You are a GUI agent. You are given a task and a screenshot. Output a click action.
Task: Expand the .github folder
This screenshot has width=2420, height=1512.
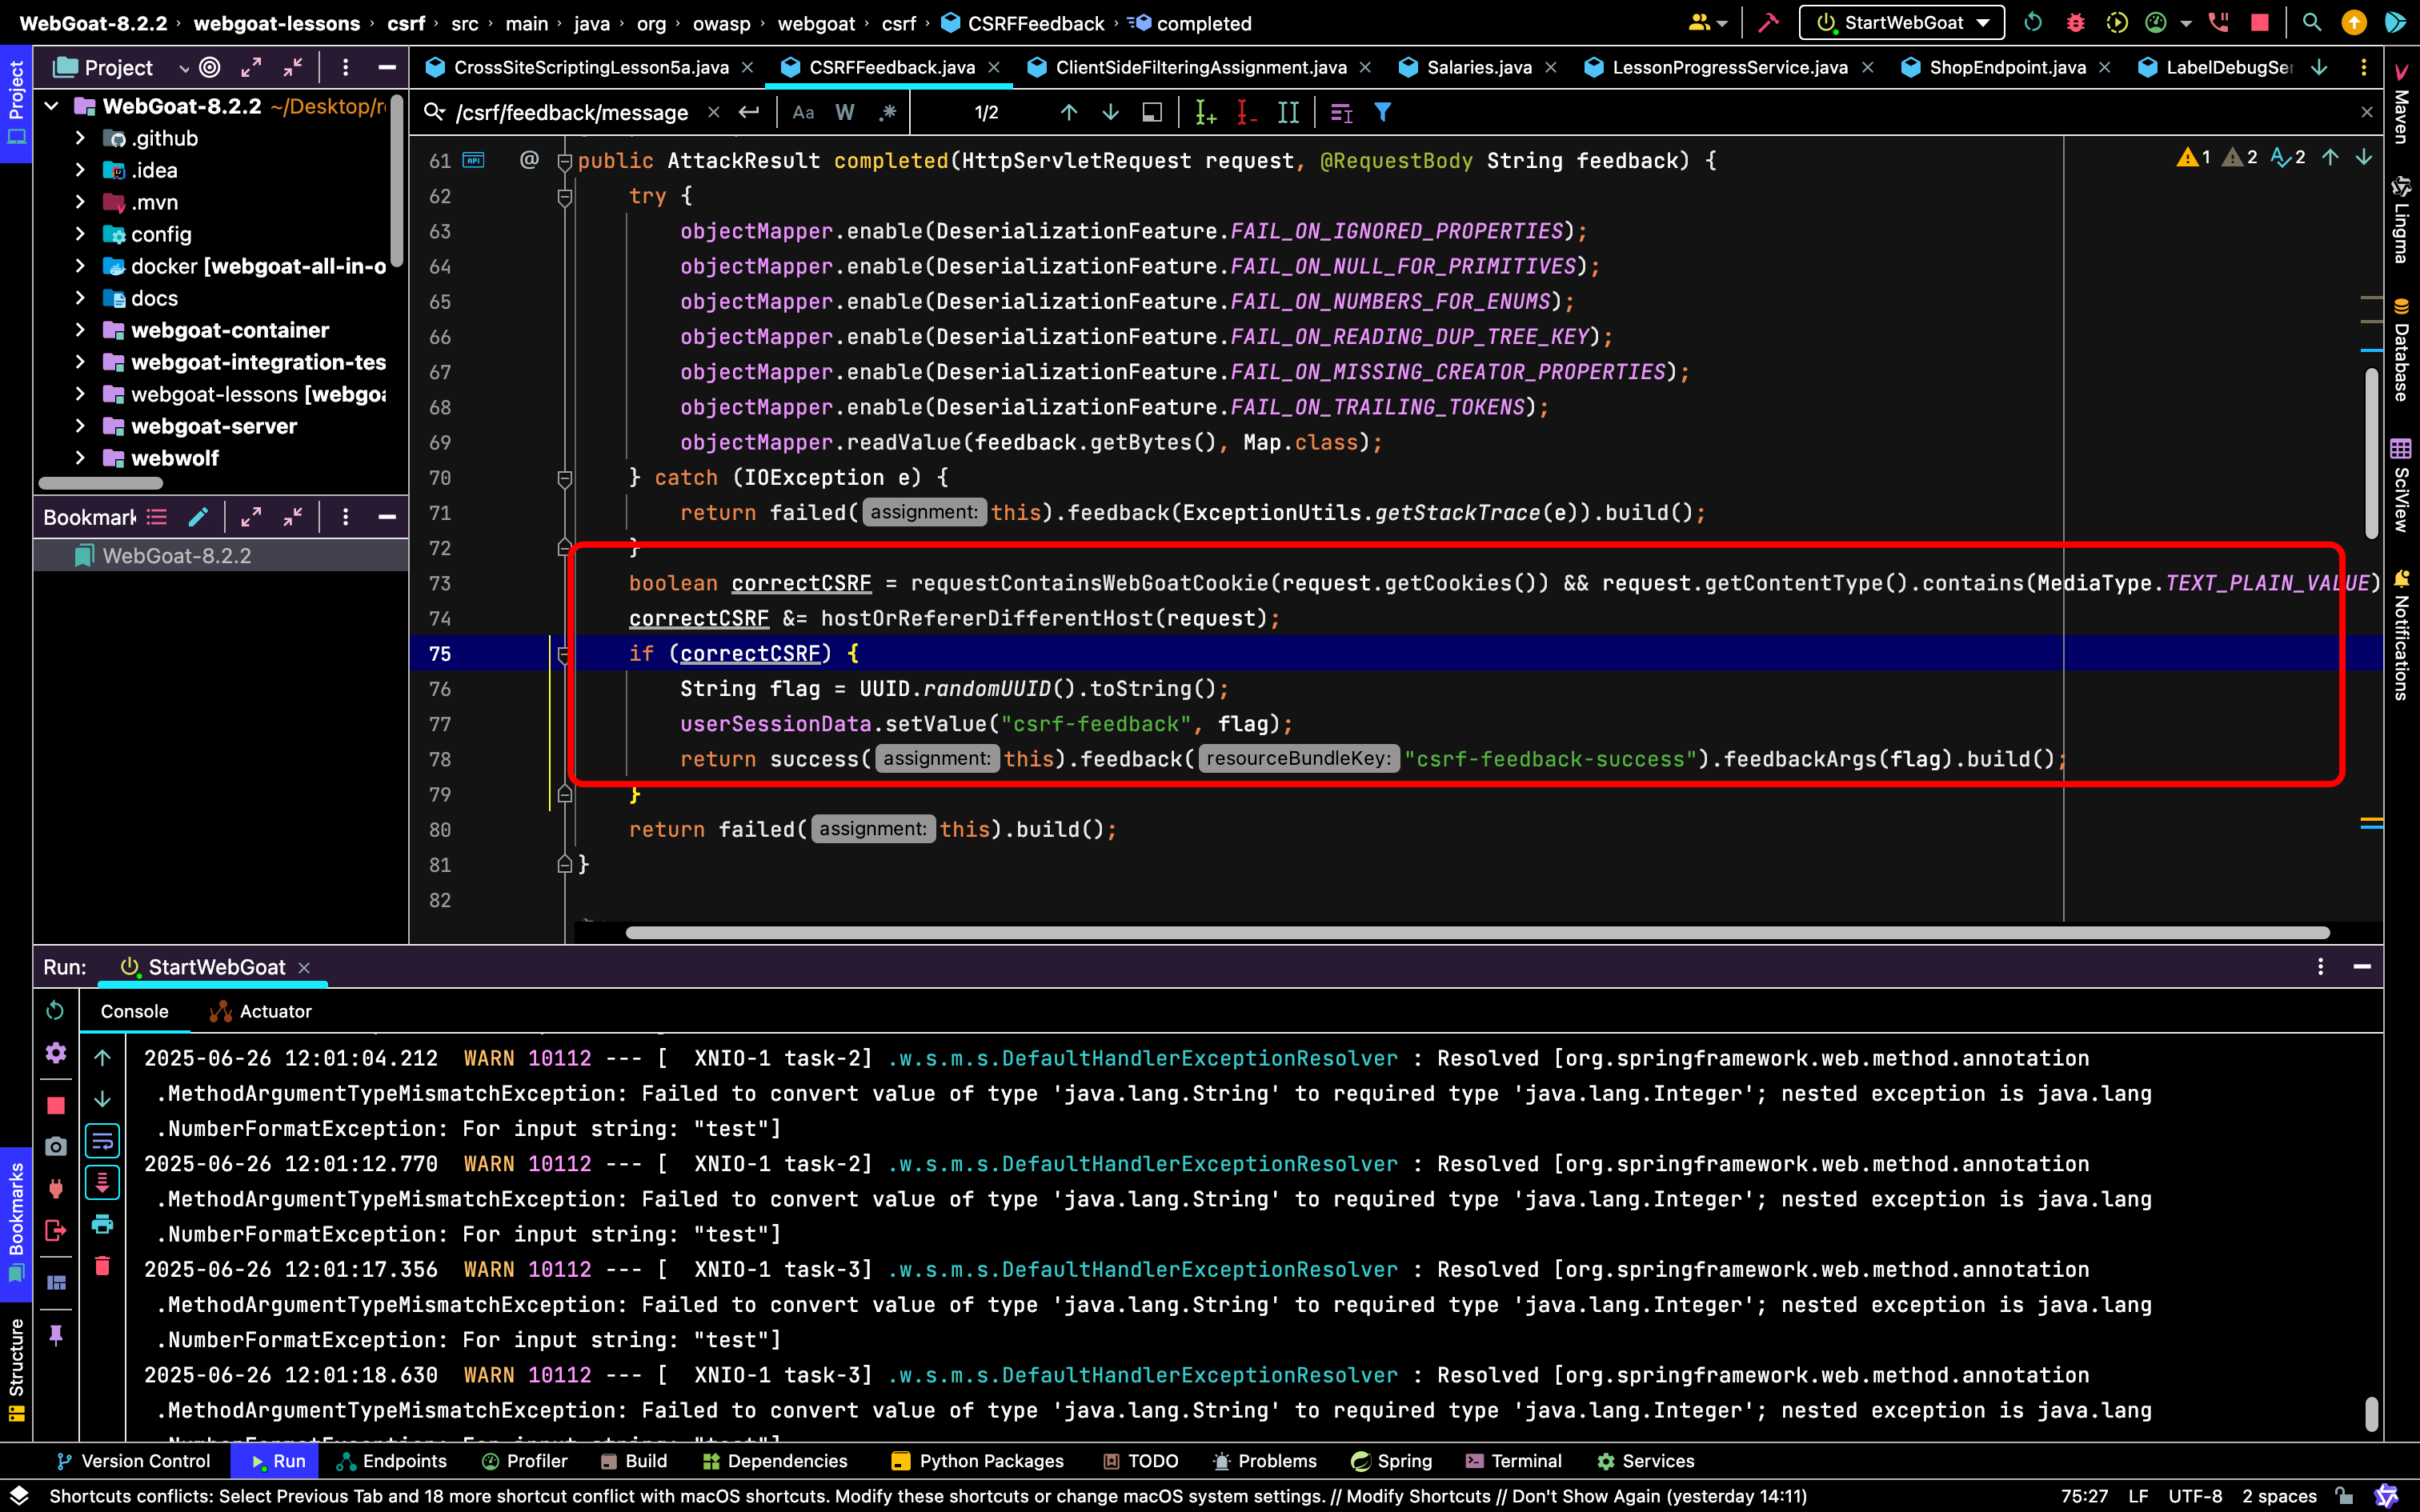point(80,138)
